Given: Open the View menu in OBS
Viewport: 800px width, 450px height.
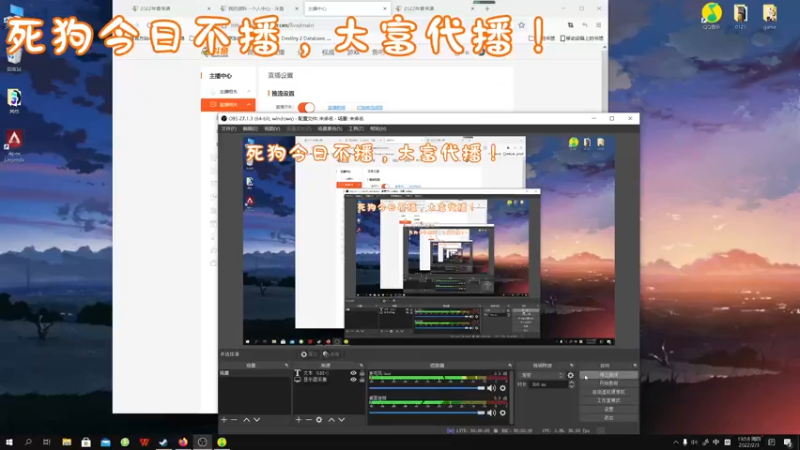Looking at the screenshot, I should click(272, 129).
